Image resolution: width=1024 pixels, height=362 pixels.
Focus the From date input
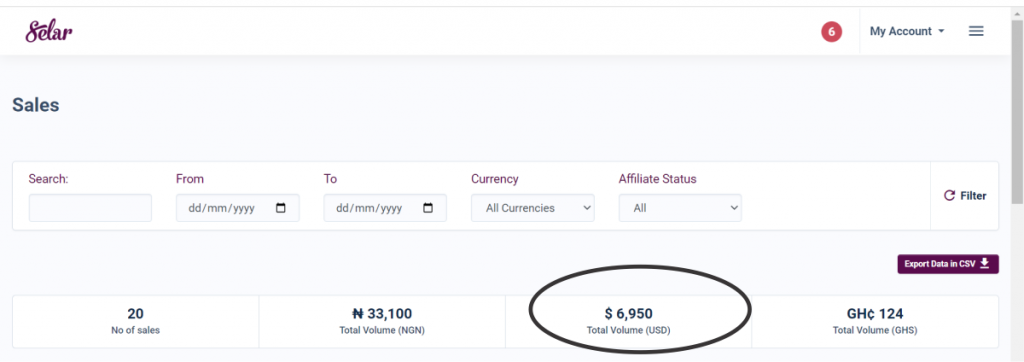(238, 208)
